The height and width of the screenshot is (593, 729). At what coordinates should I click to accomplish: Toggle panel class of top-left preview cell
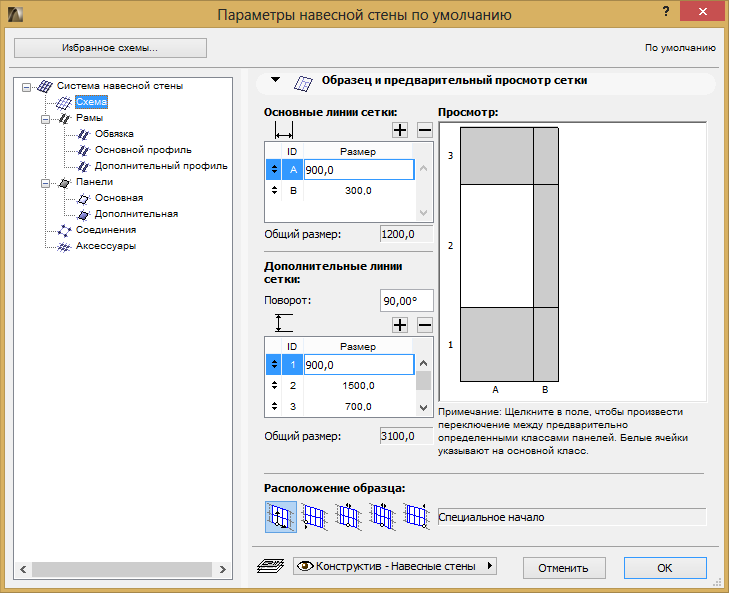coord(496,155)
